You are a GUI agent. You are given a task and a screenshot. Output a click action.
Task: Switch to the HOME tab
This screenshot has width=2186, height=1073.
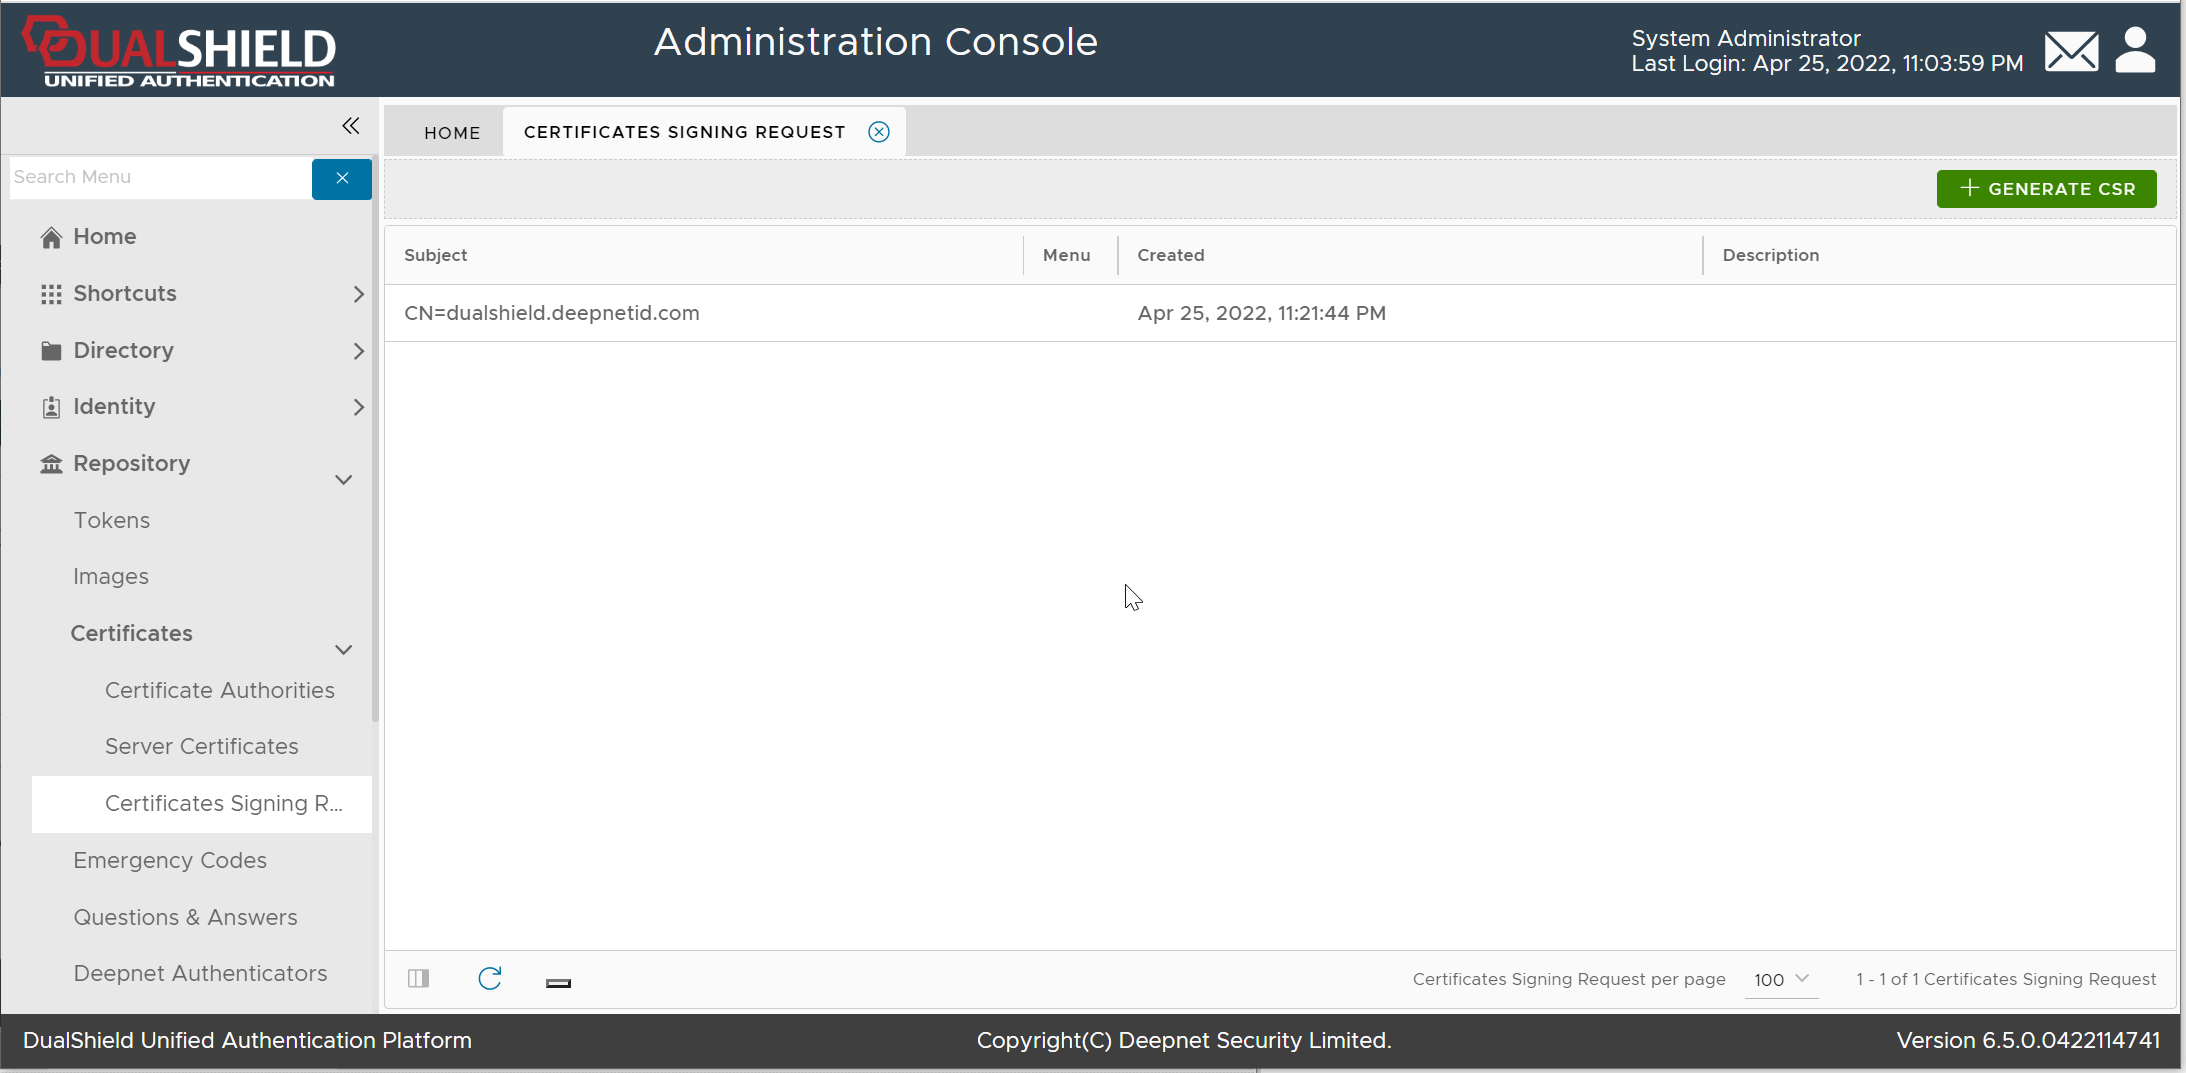(x=452, y=133)
